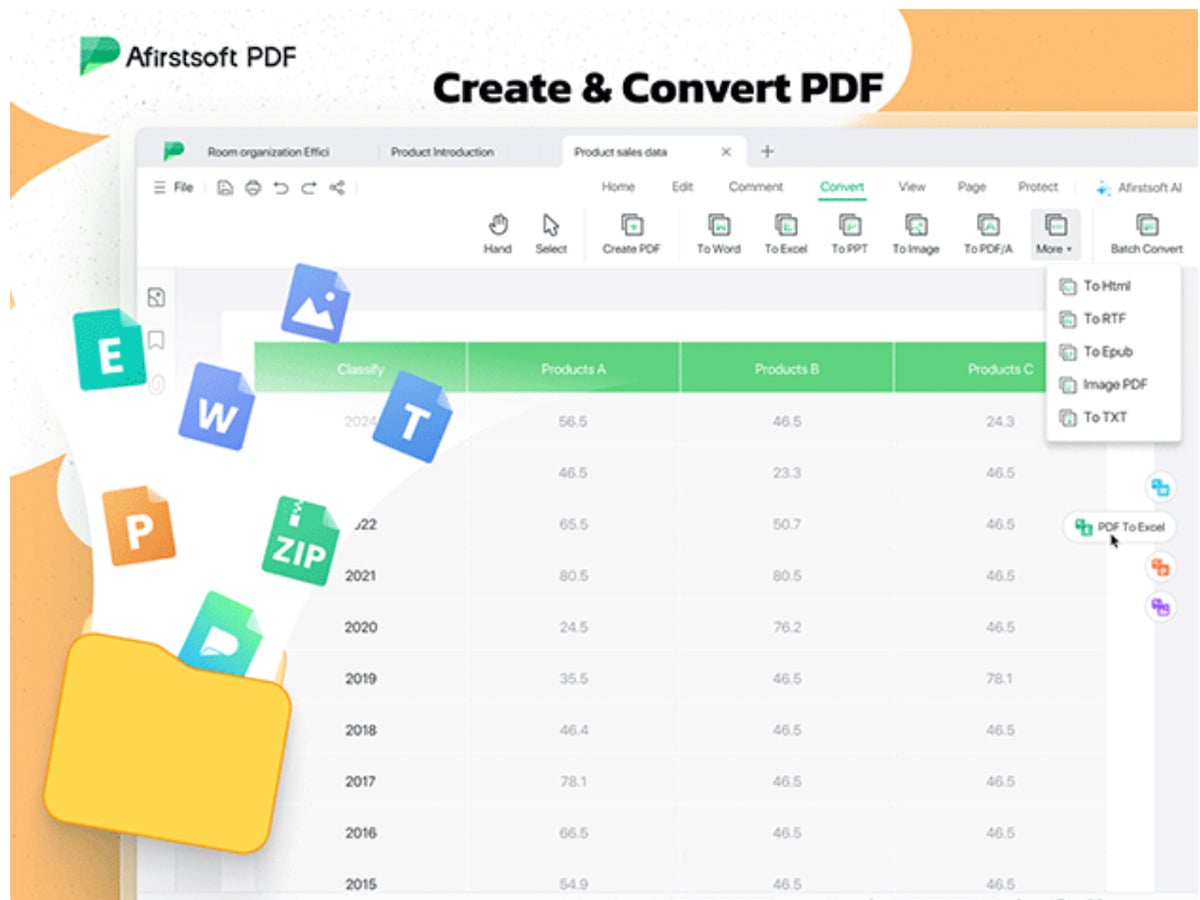Click the Create PDF icon

point(631,233)
